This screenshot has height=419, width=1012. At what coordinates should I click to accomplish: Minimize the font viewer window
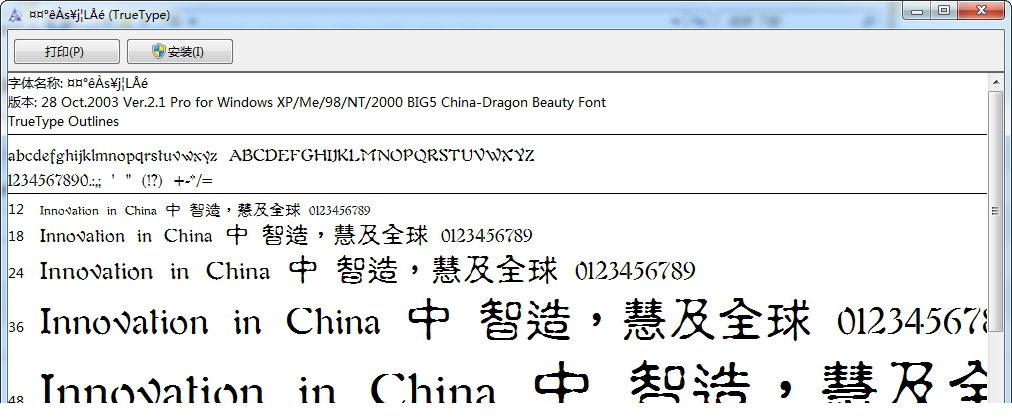click(x=917, y=11)
